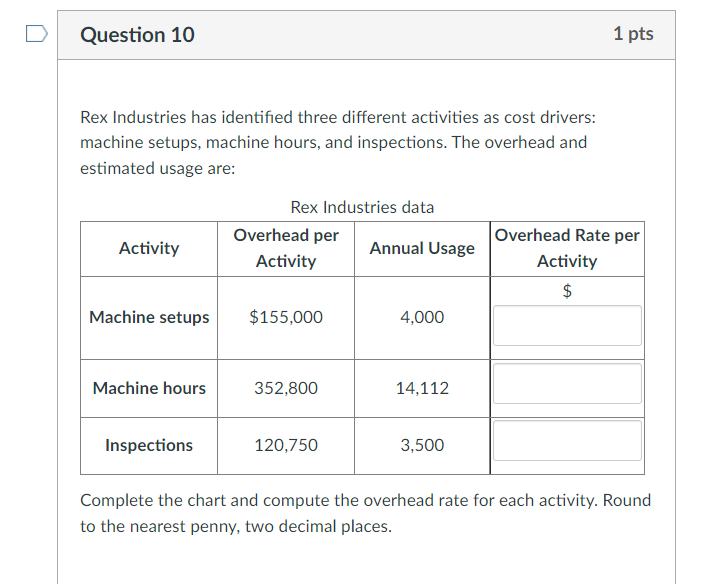The image size is (716, 584).
Task: Select the 'Complete the chart' instruction text
Action: click(366, 513)
